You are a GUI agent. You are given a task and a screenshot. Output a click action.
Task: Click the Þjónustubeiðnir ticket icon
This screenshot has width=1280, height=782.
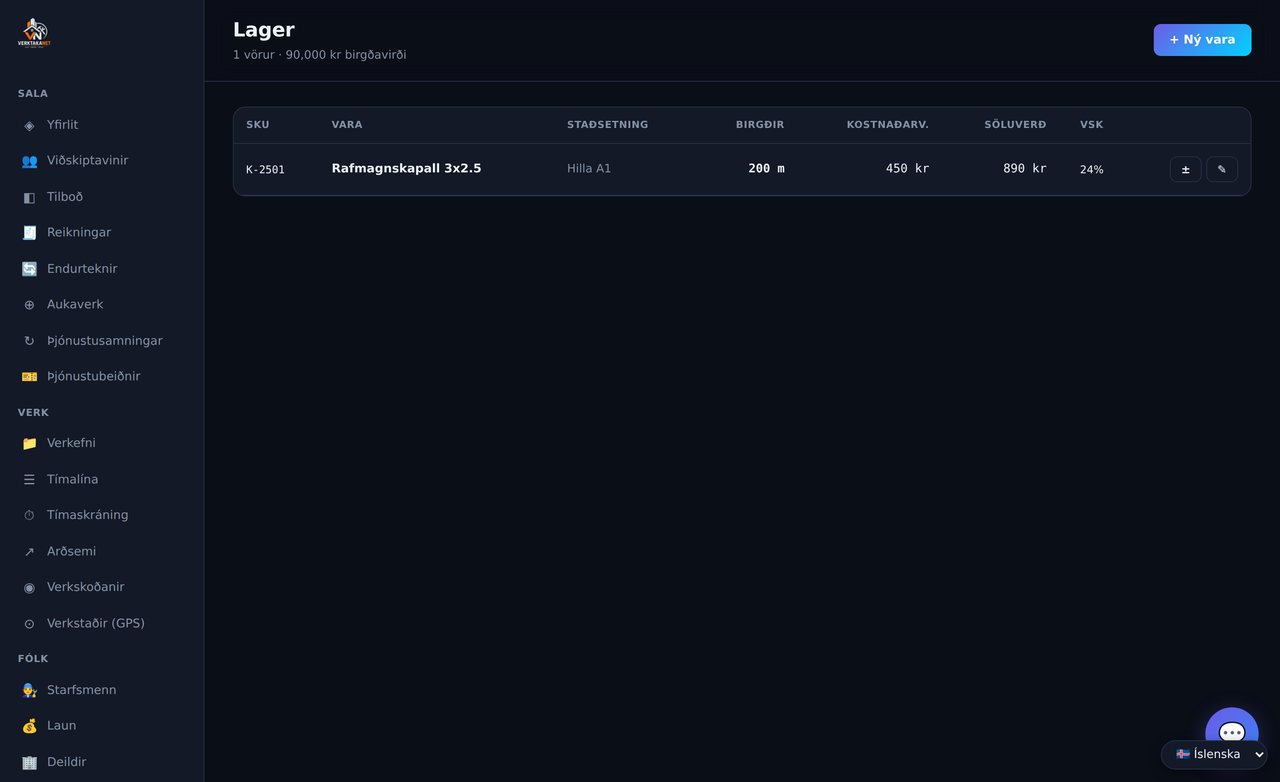(x=29, y=377)
